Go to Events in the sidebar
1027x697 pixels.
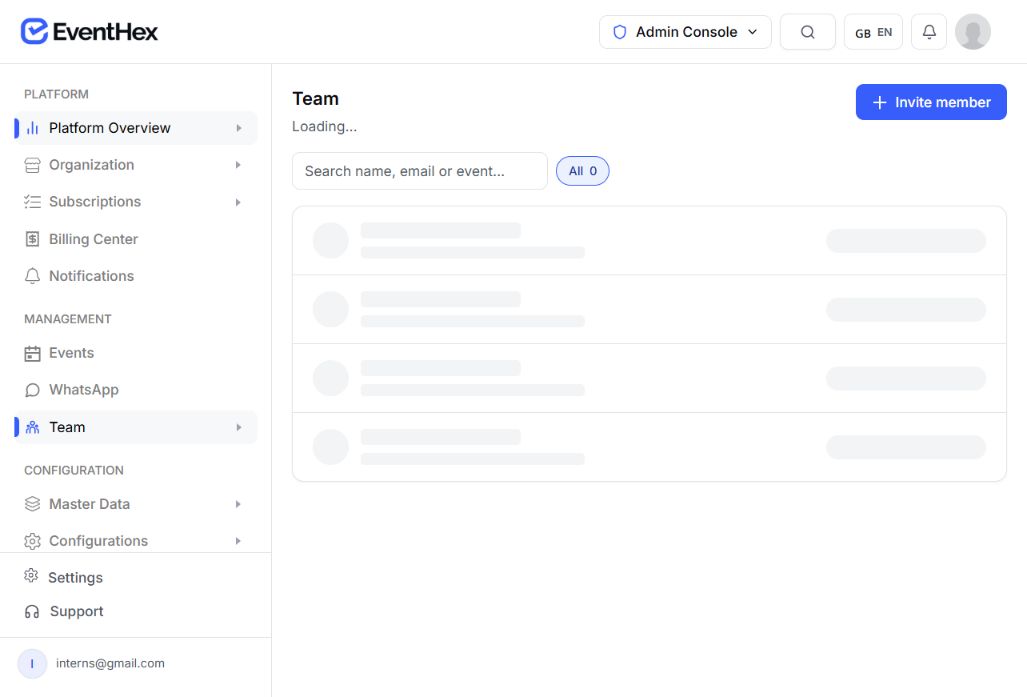136,353
